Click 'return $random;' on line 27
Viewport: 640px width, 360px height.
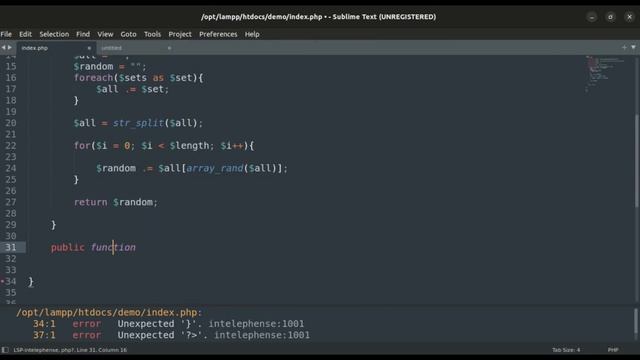point(116,202)
